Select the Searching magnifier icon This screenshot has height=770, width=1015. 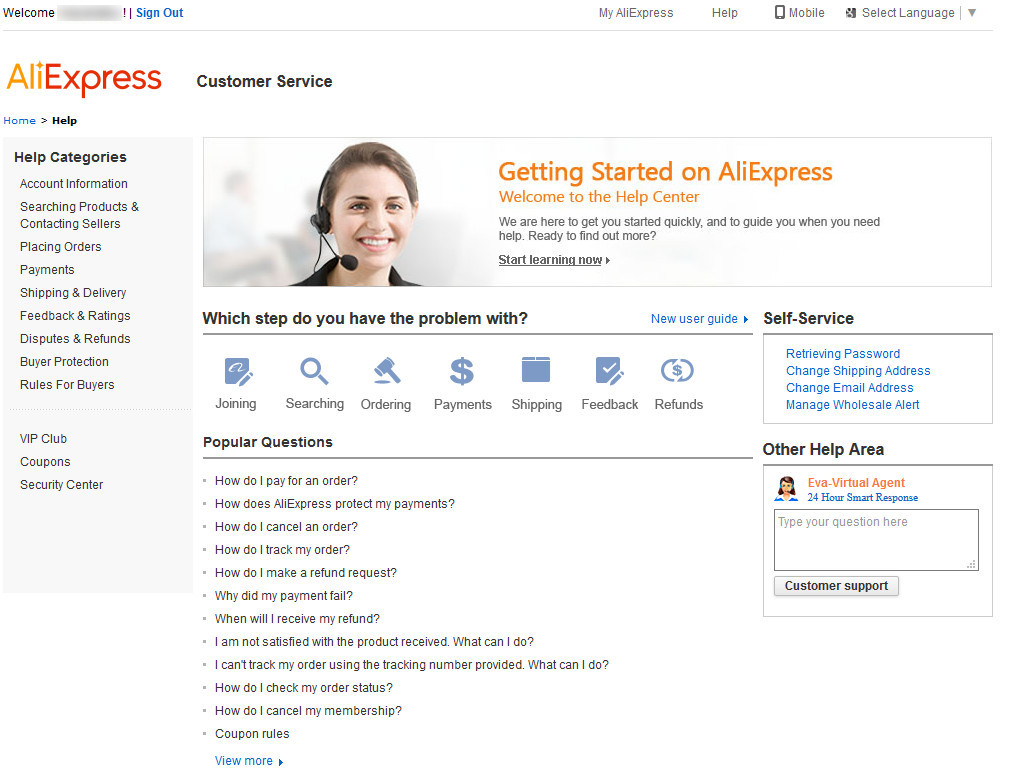coord(314,372)
